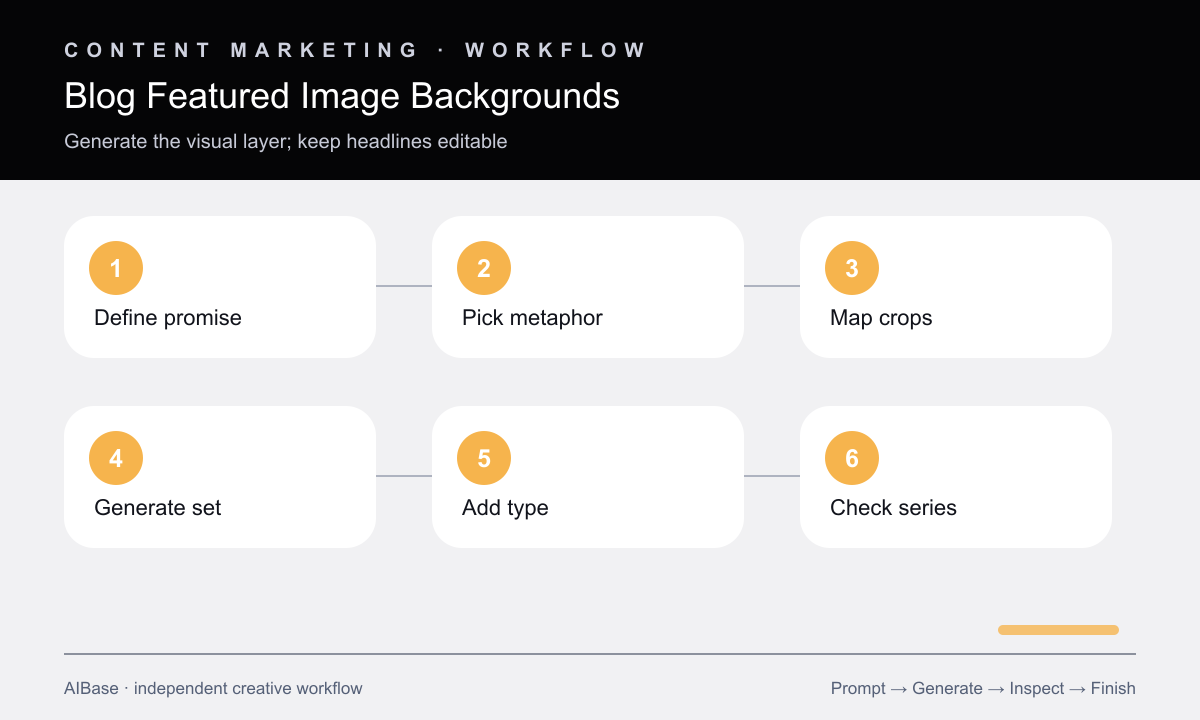Screen dimensions: 1200x720
Task: Select the "Add type" label
Action: point(505,508)
